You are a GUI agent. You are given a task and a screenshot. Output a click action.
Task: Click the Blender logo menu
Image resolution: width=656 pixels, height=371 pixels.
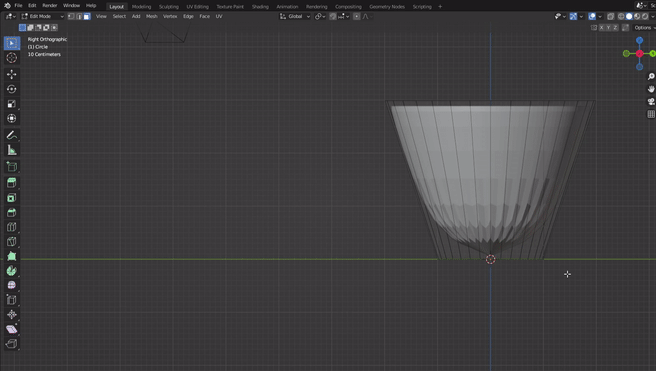click(7, 6)
